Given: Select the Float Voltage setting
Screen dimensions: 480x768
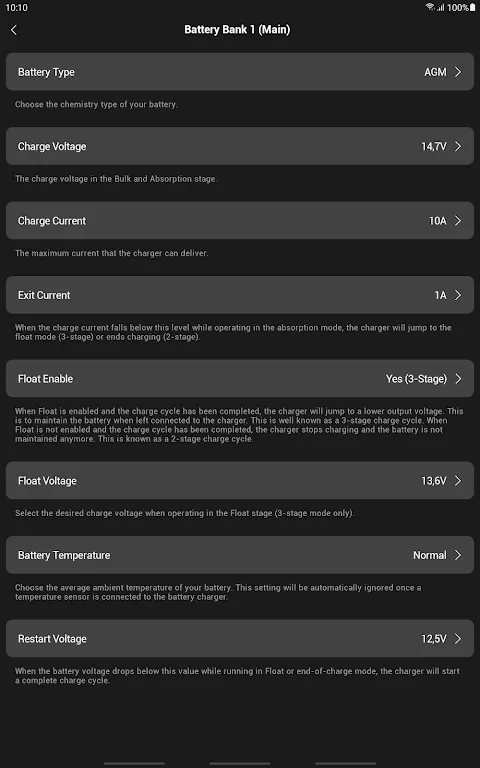Looking at the screenshot, I should click(x=240, y=481).
